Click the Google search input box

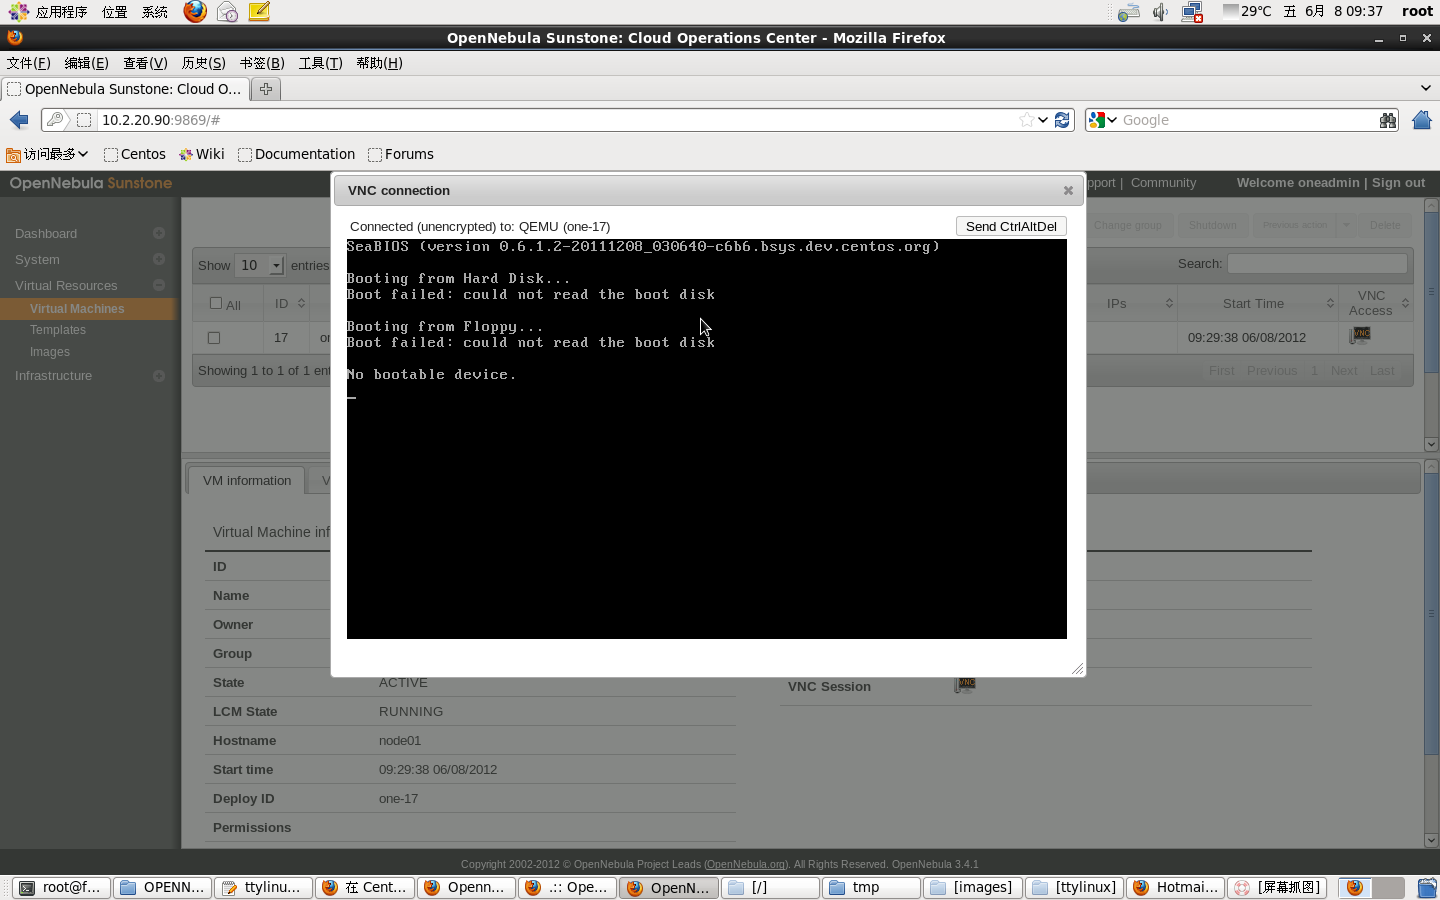coord(1248,120)
